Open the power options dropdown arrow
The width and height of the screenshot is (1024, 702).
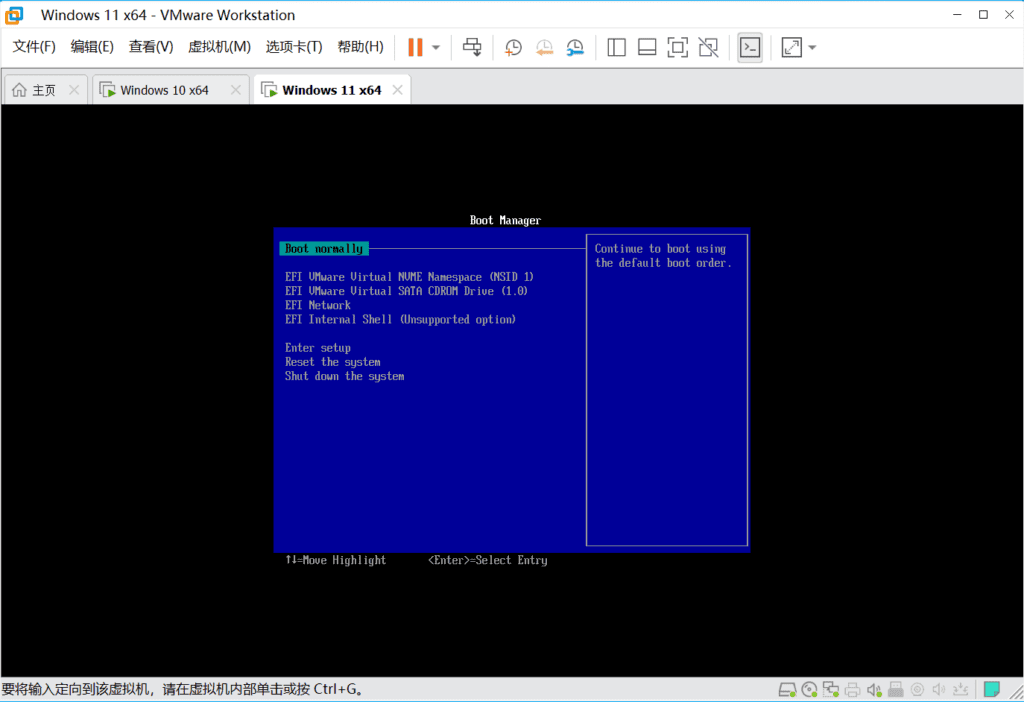(436, 47)
